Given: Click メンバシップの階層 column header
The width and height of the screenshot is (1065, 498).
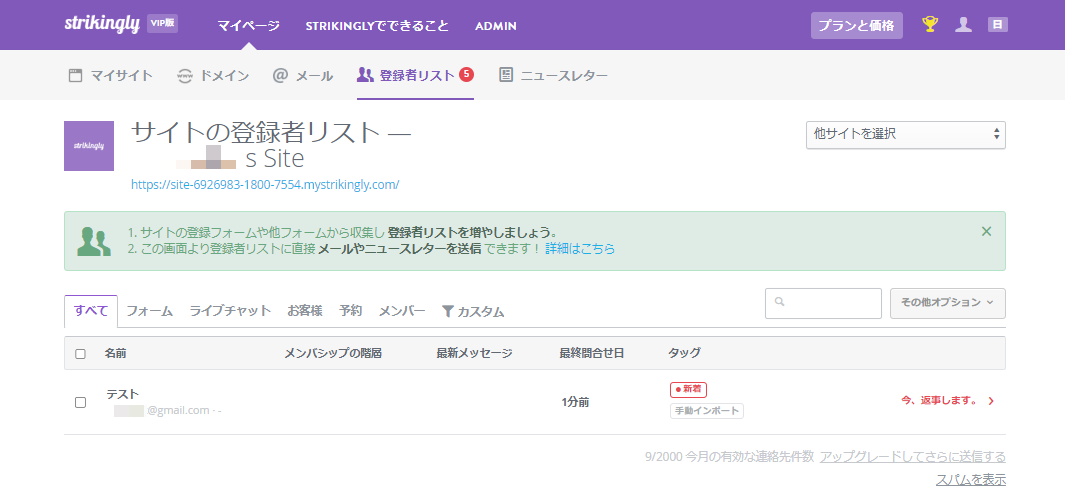Looking at the screenshot, I should pos(333,353).
